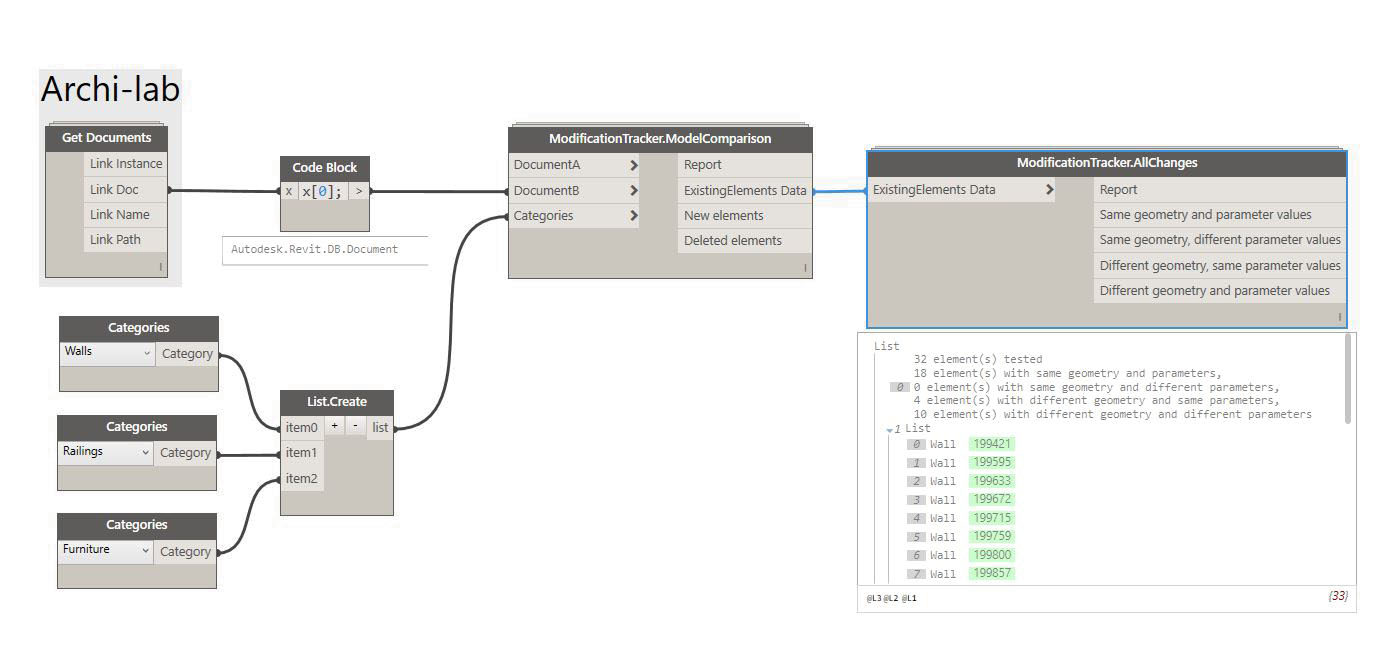Select the @L3 list level label
Viewport: 1386px width, 657px height.
point(873,599)
